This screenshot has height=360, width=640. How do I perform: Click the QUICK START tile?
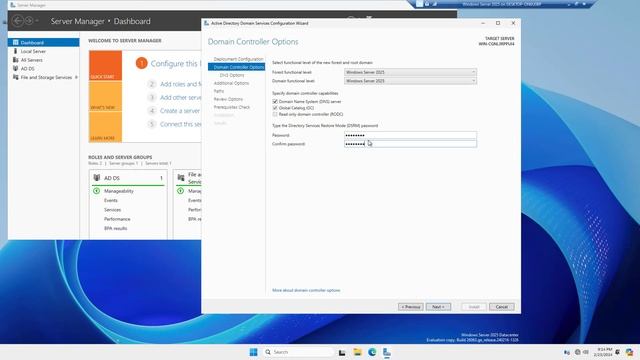click(105, 65)
